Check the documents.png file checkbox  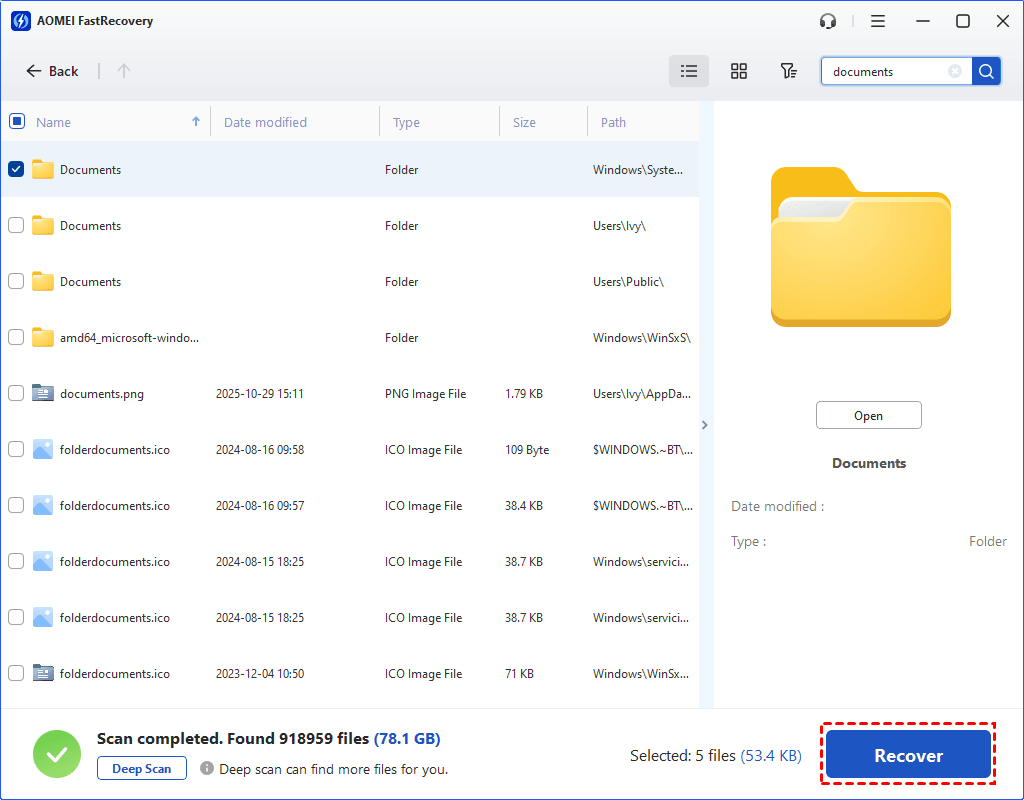click(16, 393)
